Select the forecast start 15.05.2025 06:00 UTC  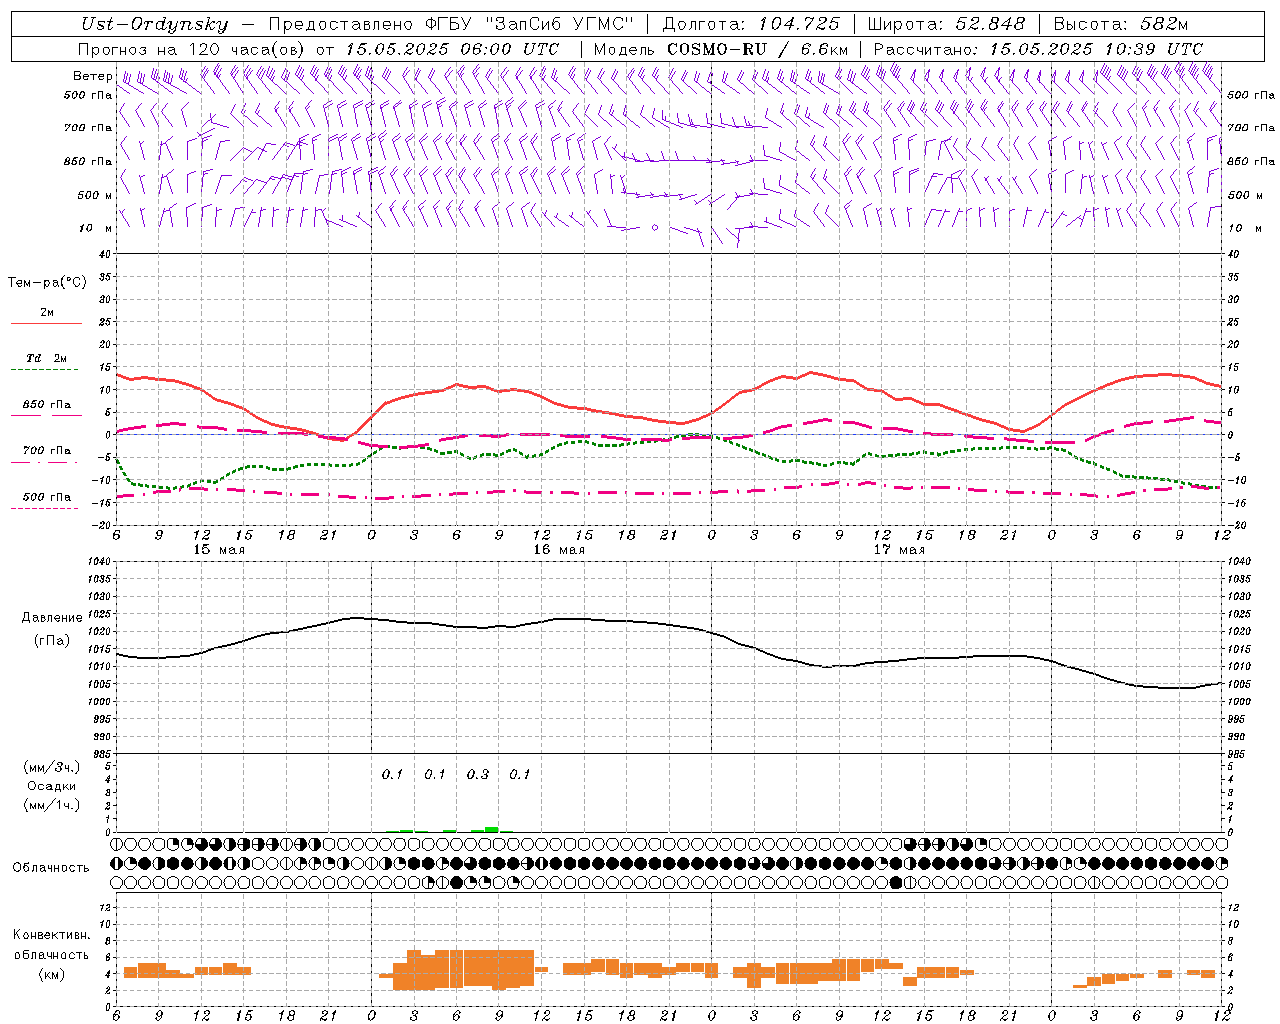[452, 49]
